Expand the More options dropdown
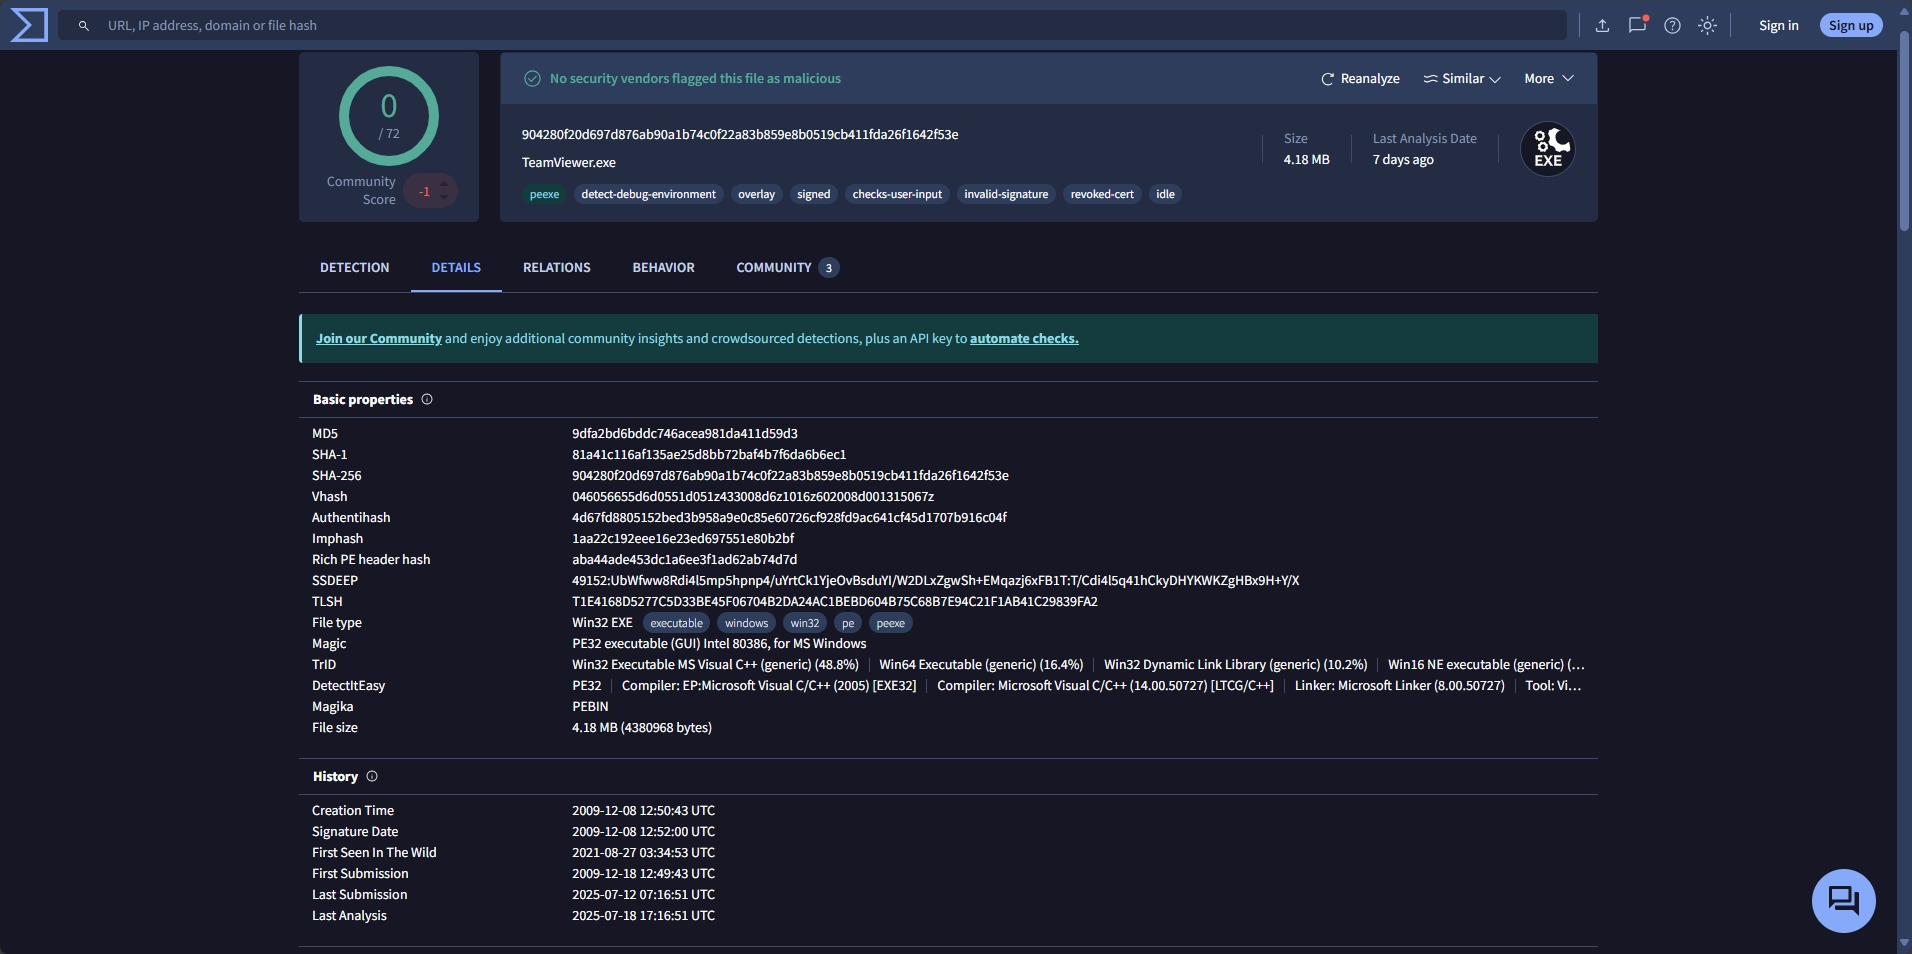The height and width of the screenshot is (954, 1912). pos(1547,78)
